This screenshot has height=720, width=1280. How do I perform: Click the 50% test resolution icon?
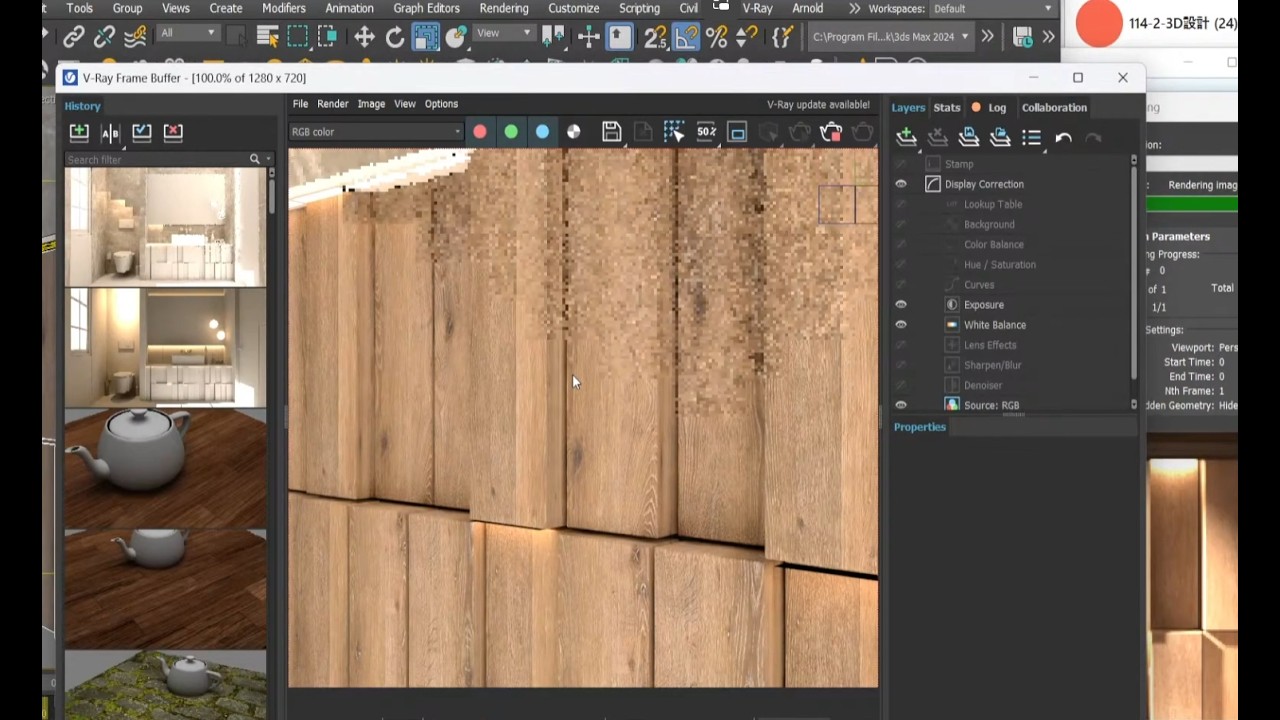[x=706, y=132]
